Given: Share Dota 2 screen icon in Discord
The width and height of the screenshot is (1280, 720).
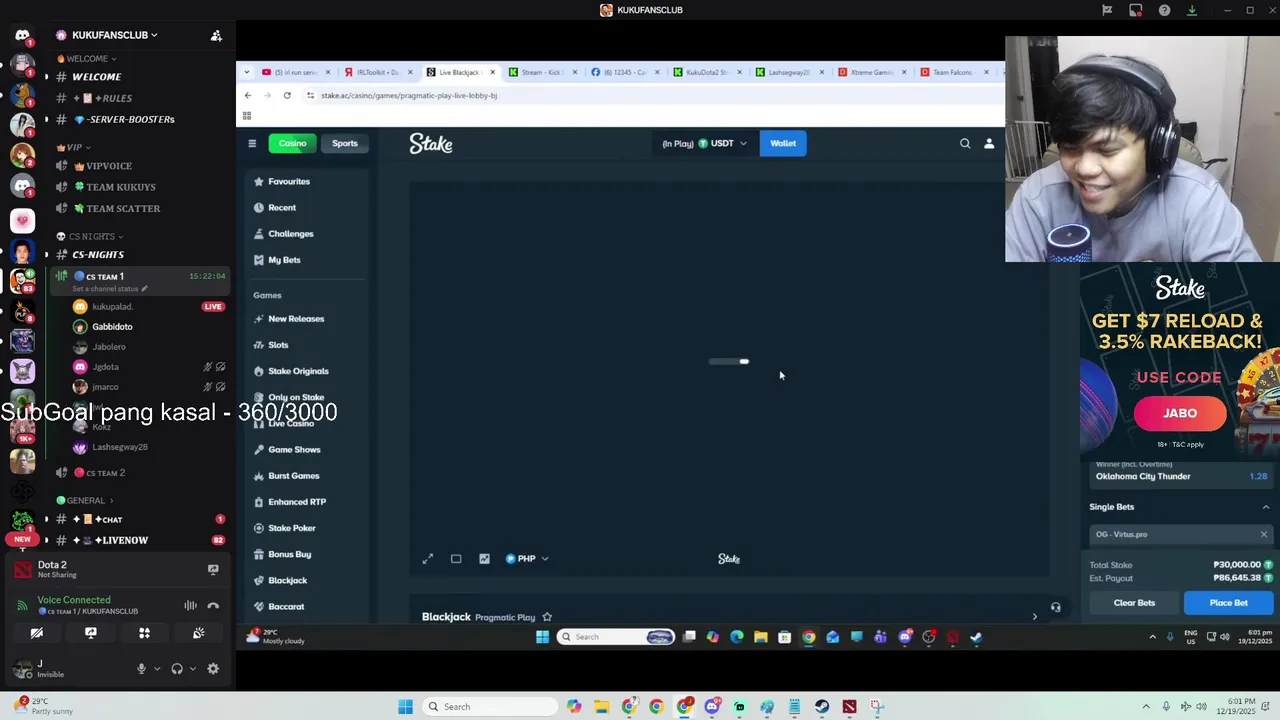Looking at the screenshot, I should tap(213, 569).
